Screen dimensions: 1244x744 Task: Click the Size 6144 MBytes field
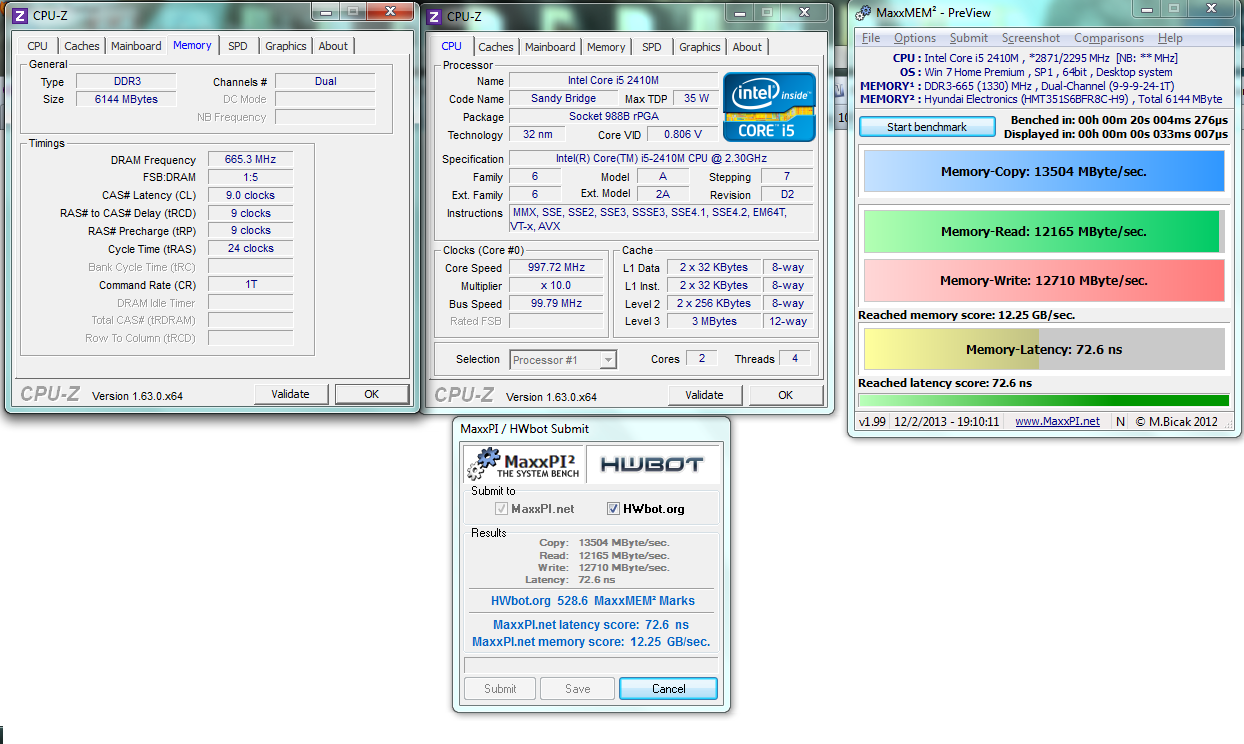[125, 99]
